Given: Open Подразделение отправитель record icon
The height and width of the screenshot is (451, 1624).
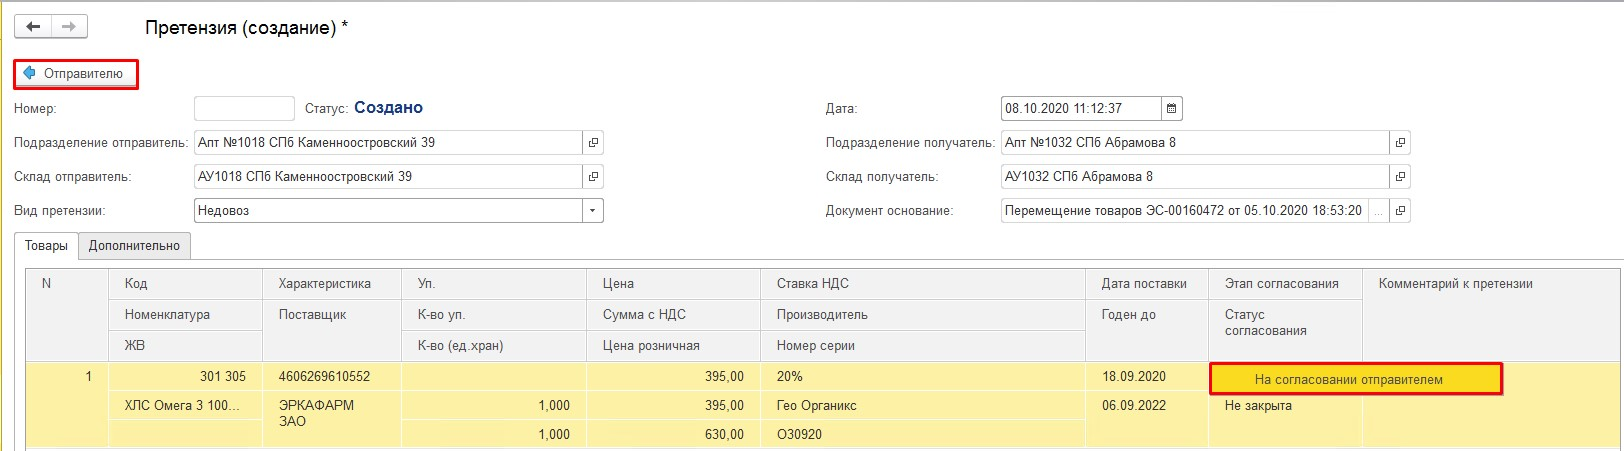Looking at the screenshot, I should point(593,143).
